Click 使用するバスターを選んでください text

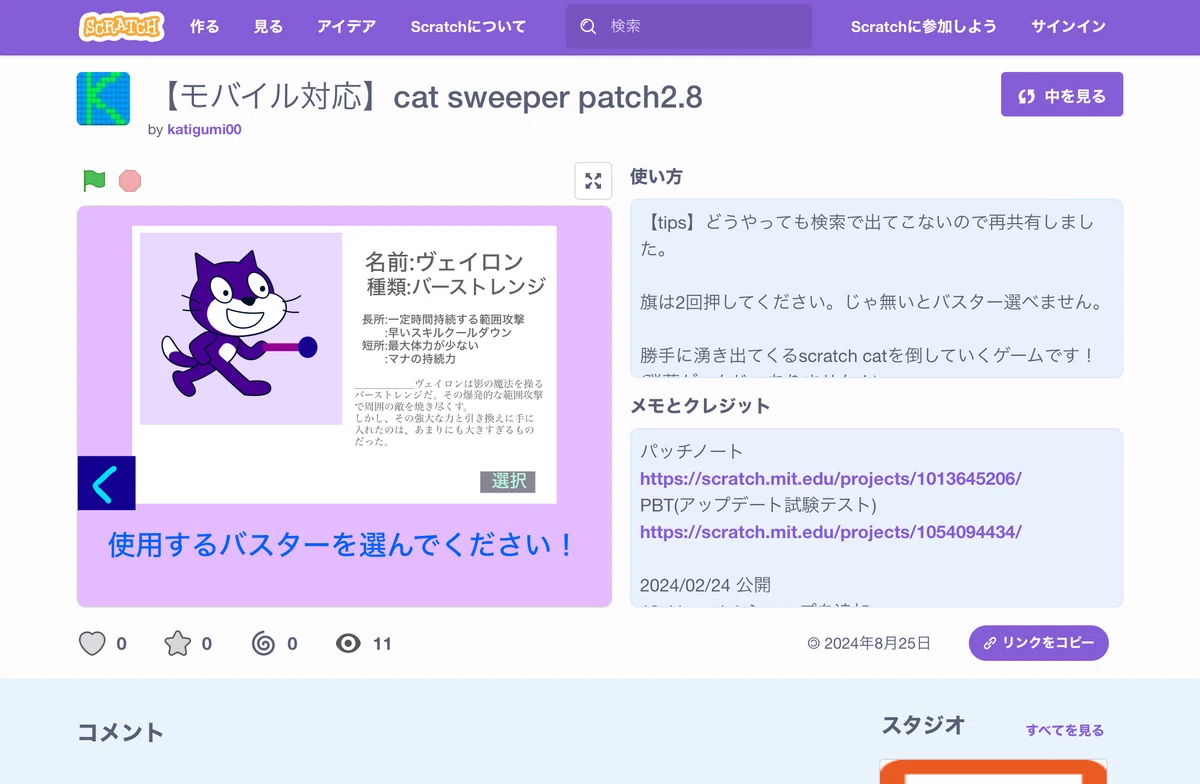pyautogui.click(x=342, y=546)
